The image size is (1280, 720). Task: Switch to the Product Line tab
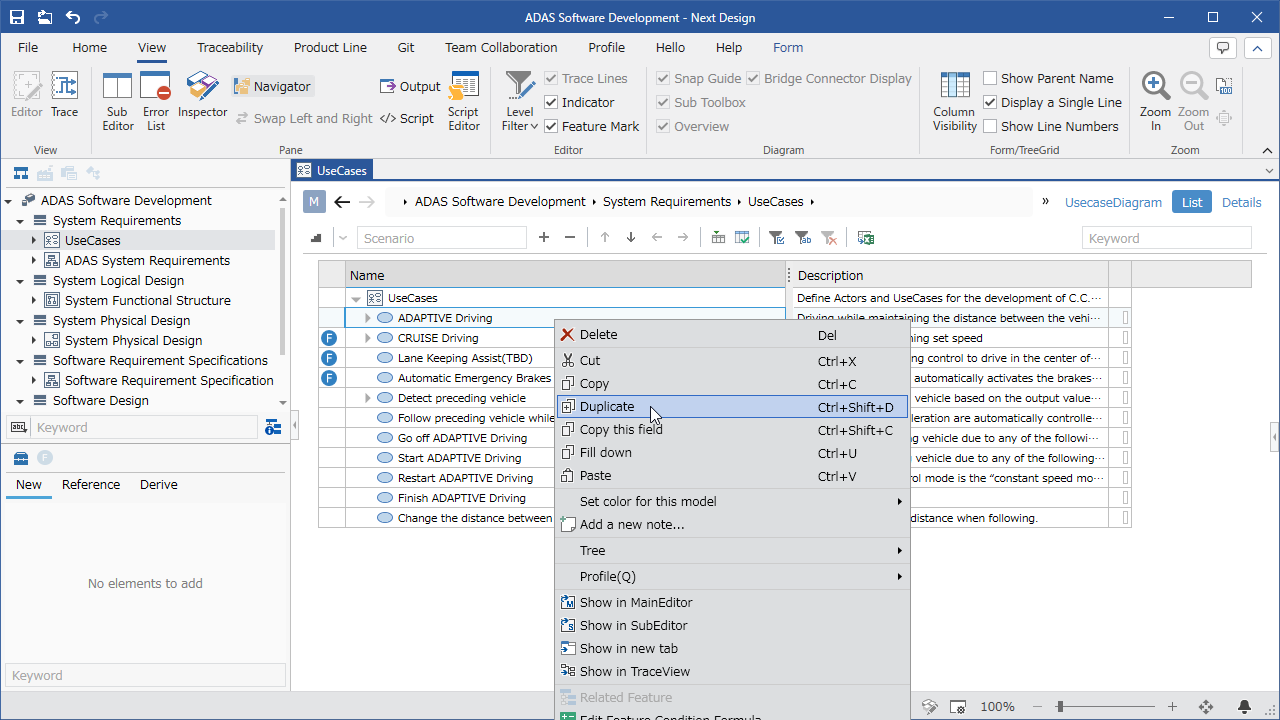pyautogui.click(x=330, y=47)
